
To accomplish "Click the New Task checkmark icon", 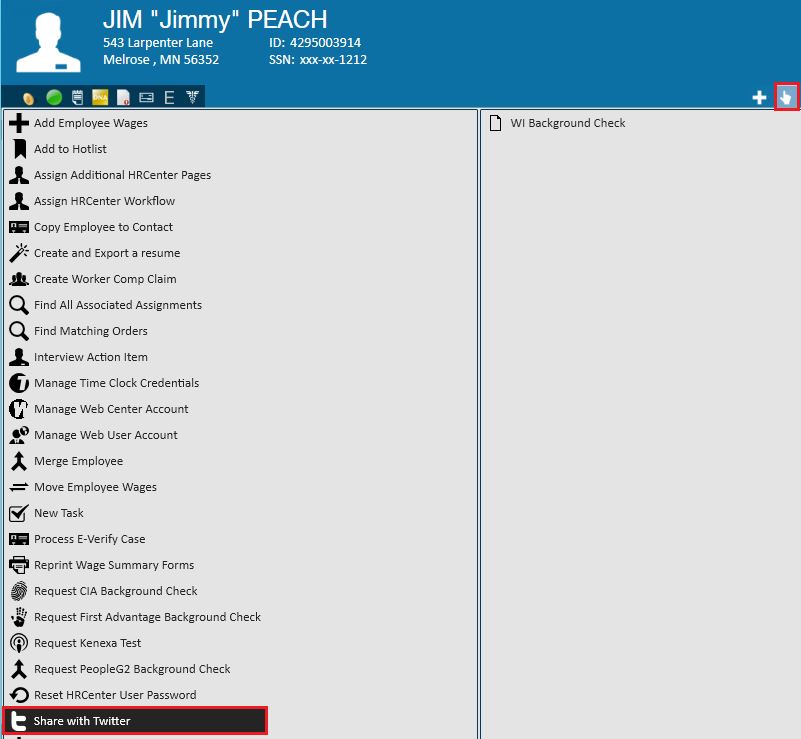I will click(19, 513).
